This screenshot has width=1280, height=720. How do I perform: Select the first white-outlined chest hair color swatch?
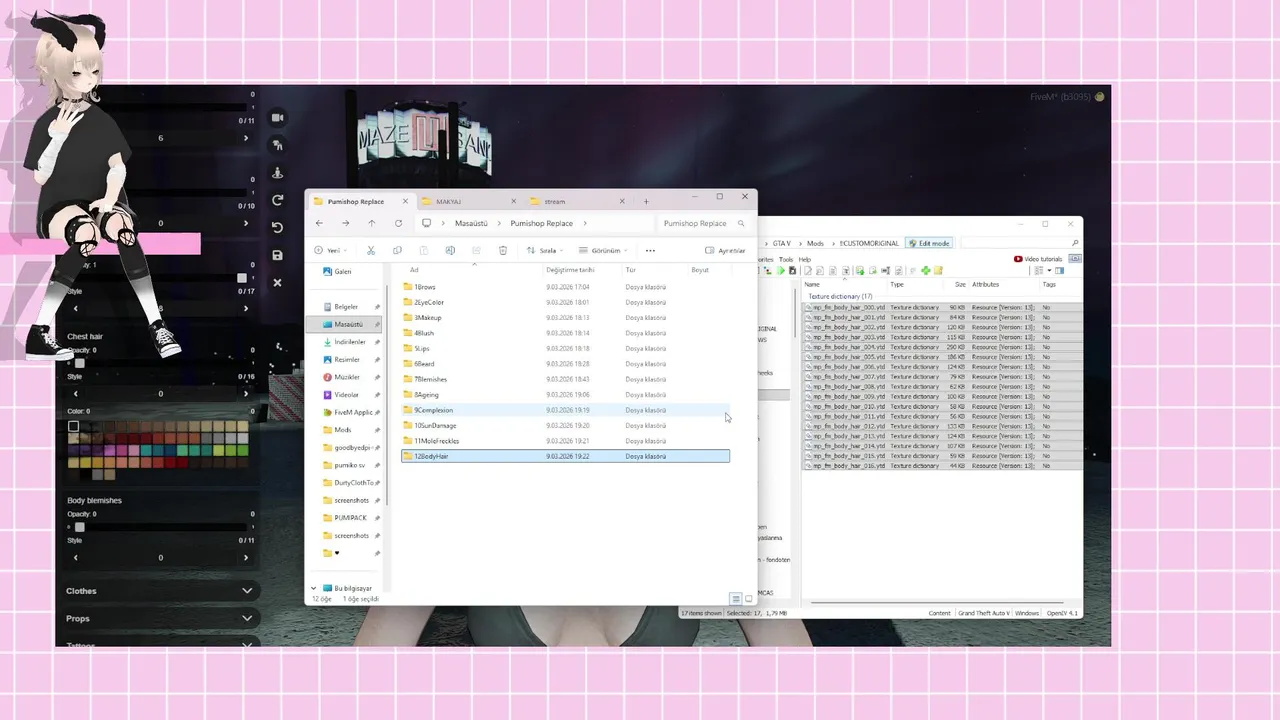tap(73, 427)
